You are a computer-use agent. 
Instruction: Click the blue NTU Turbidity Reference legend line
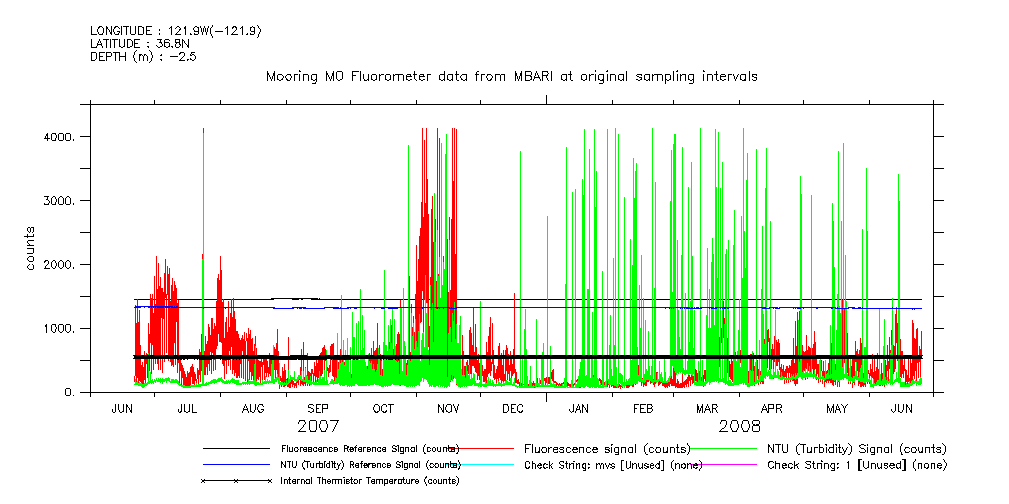(x=237, y=465)
